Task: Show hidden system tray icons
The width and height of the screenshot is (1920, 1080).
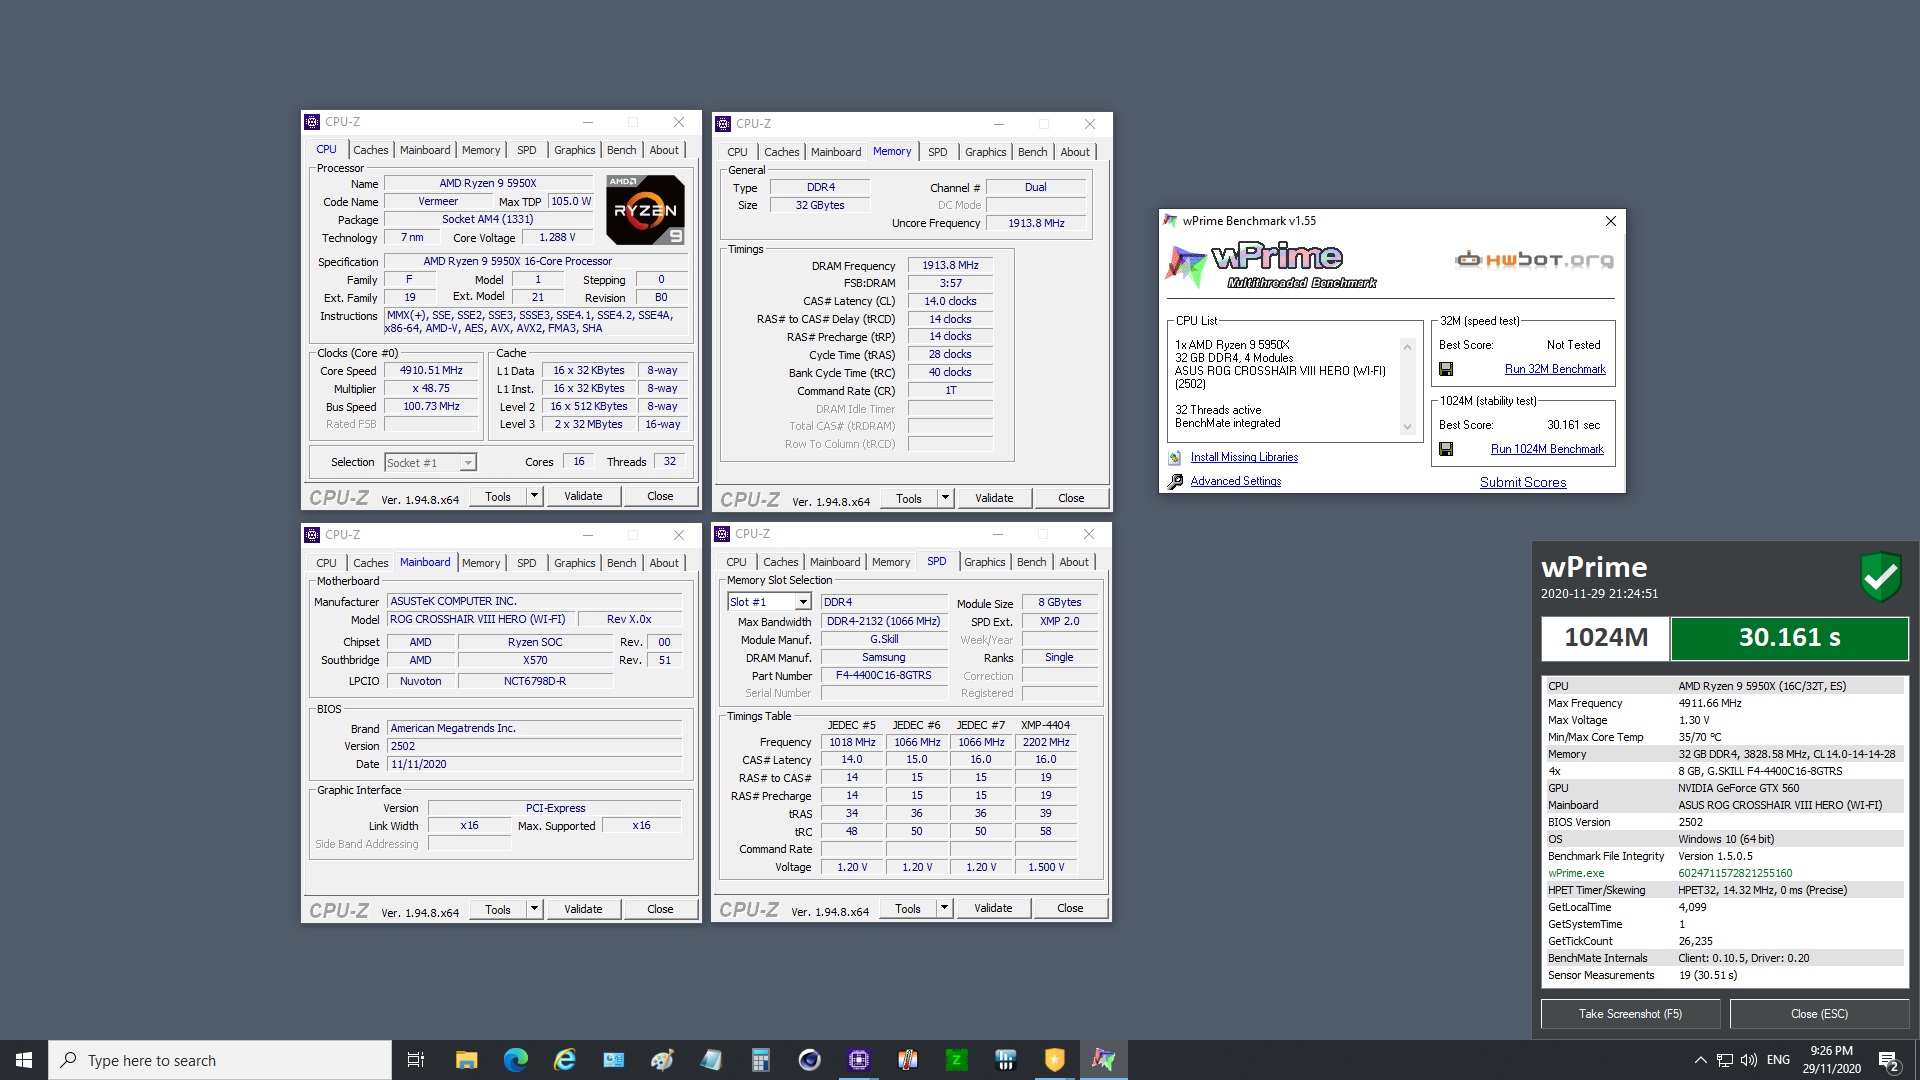Action: pos(1700,1060)
